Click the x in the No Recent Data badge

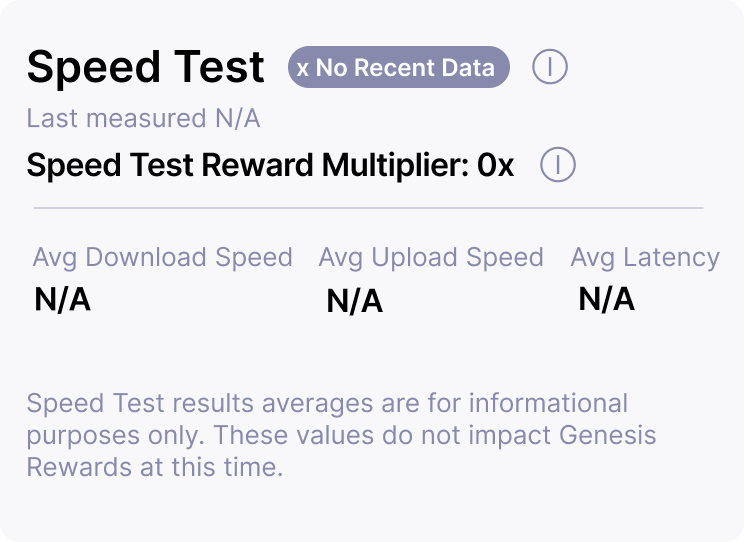click(x=302, y=68)
